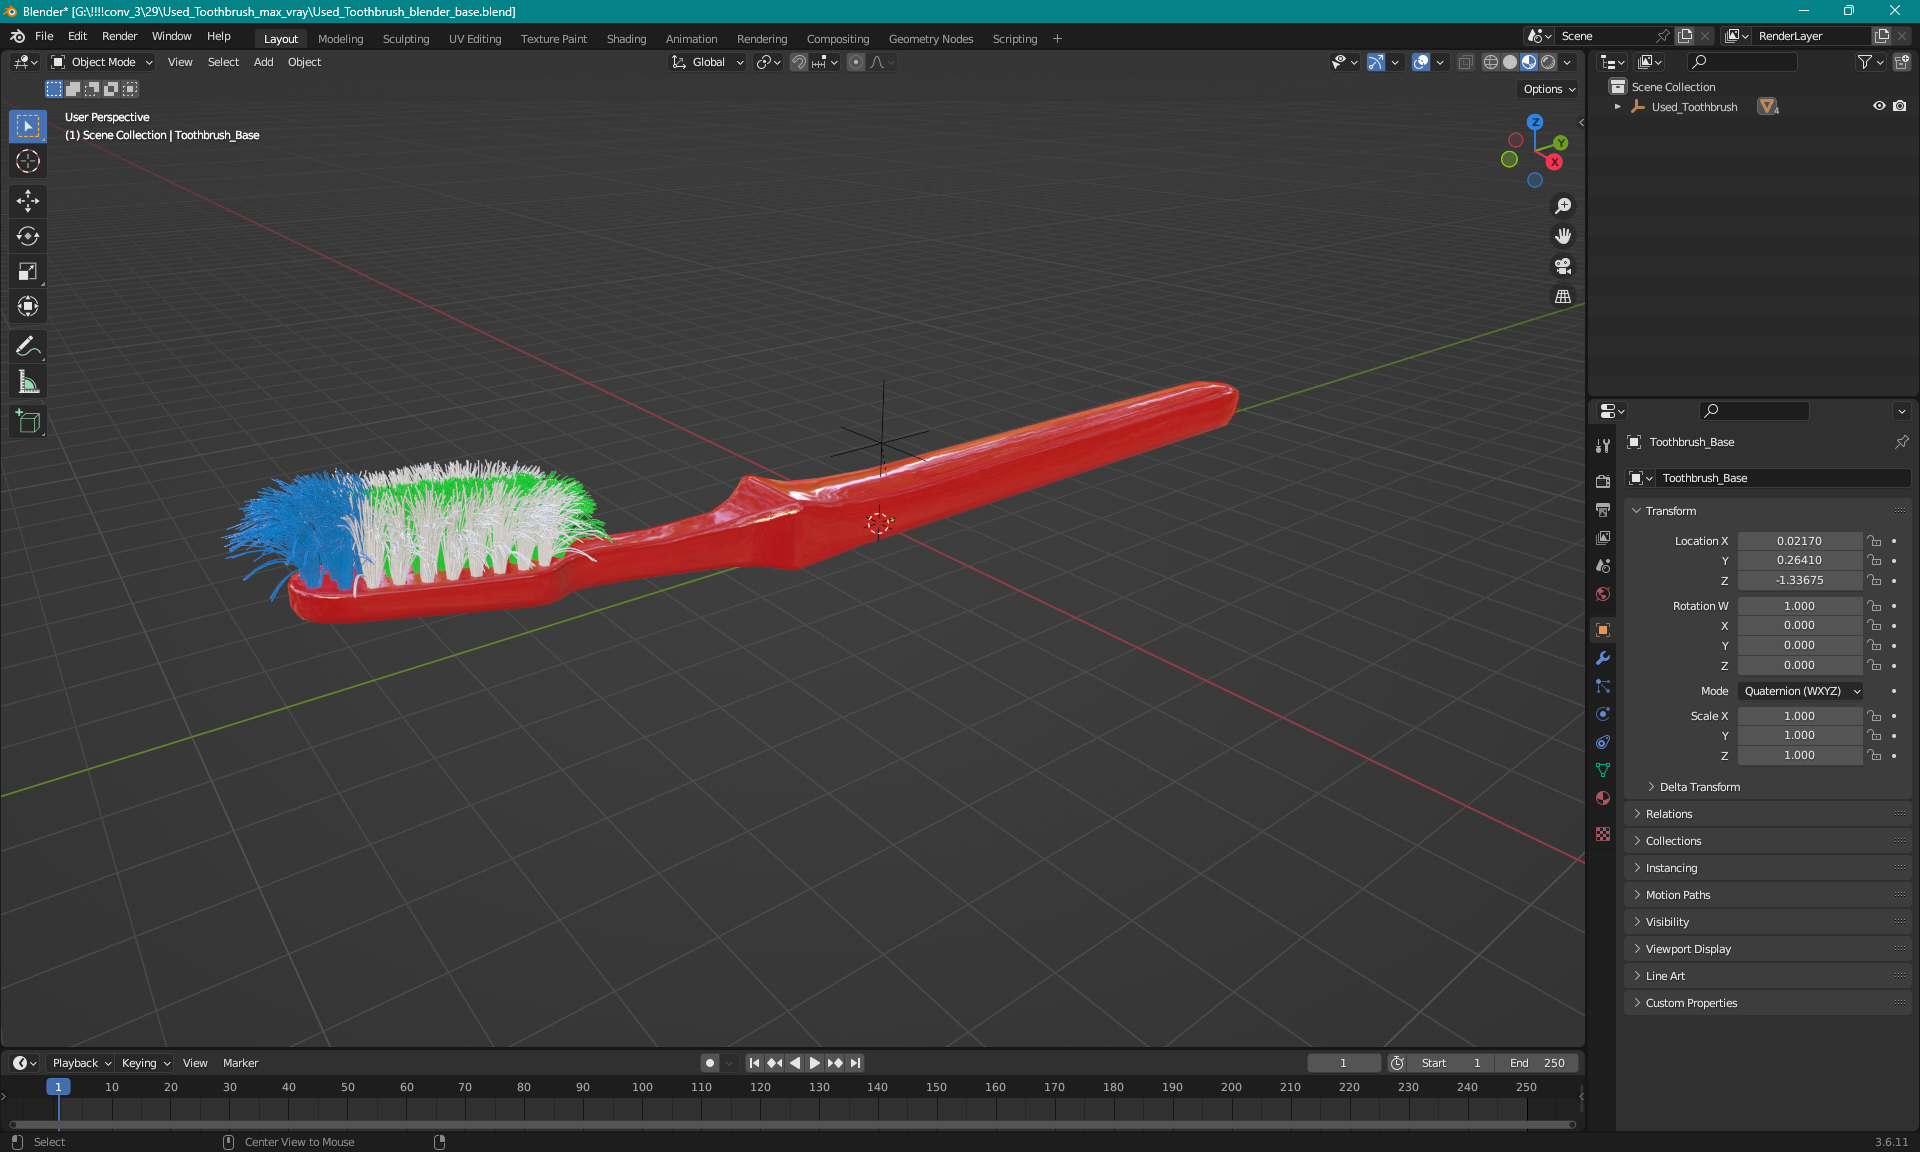This screenshot has height=1152, width=1920.
Task: Open the Marker menu in timeline
Action: (240, 1063)
